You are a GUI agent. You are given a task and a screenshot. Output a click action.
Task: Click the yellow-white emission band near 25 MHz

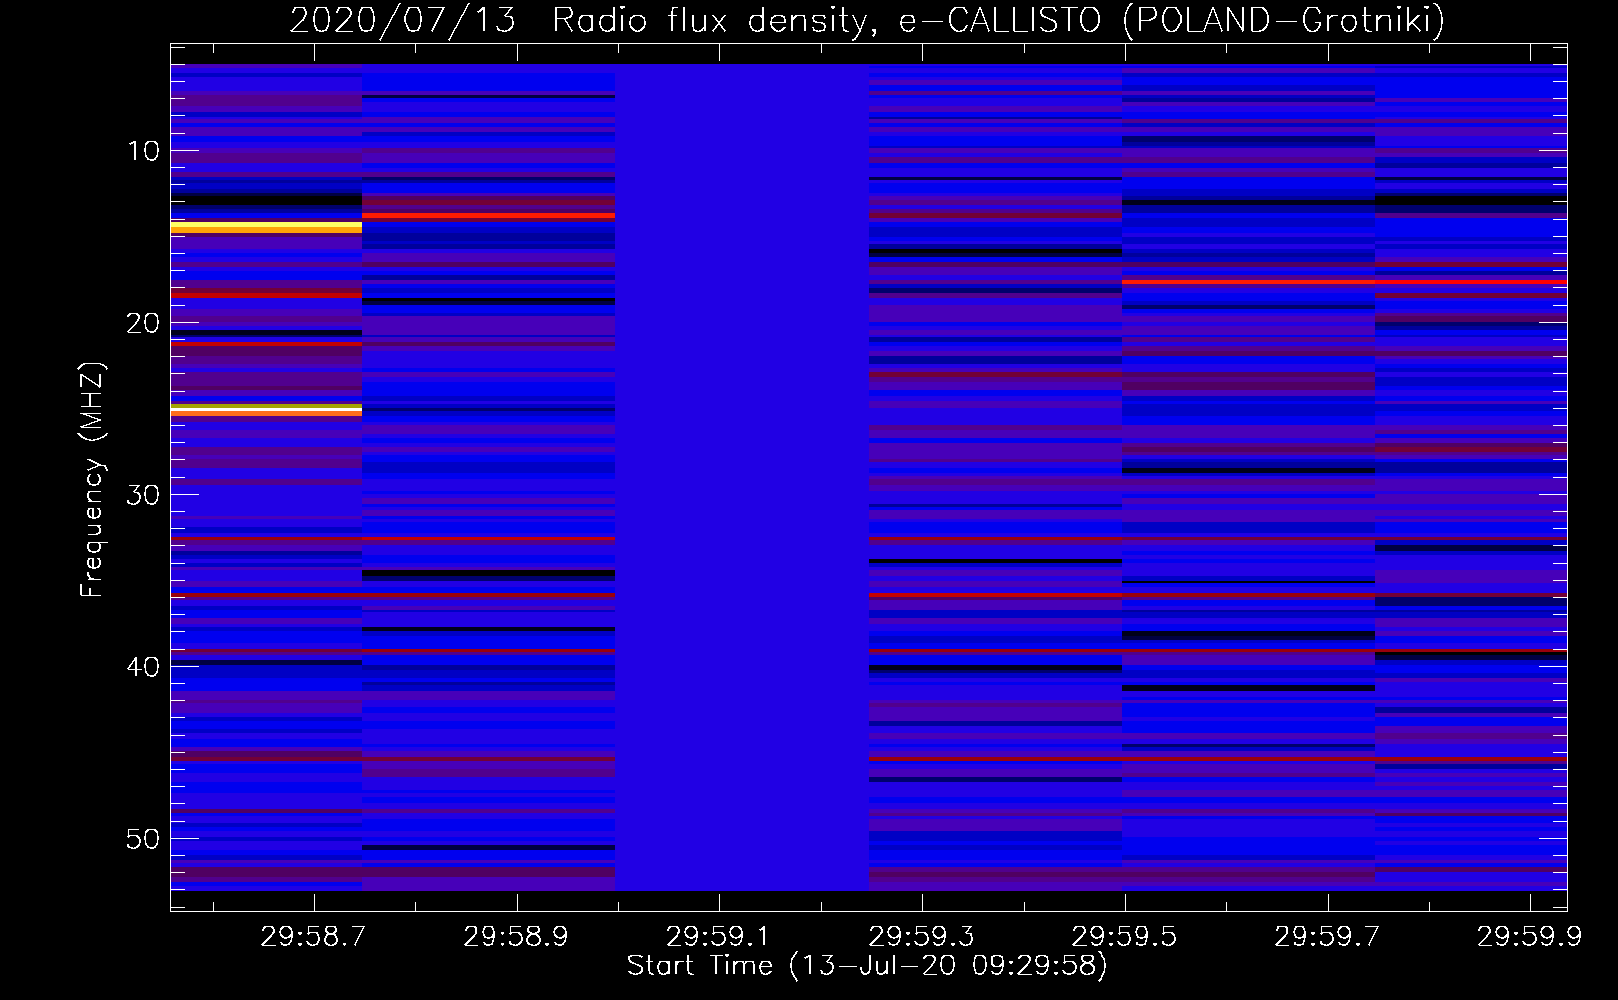point(266,410)
